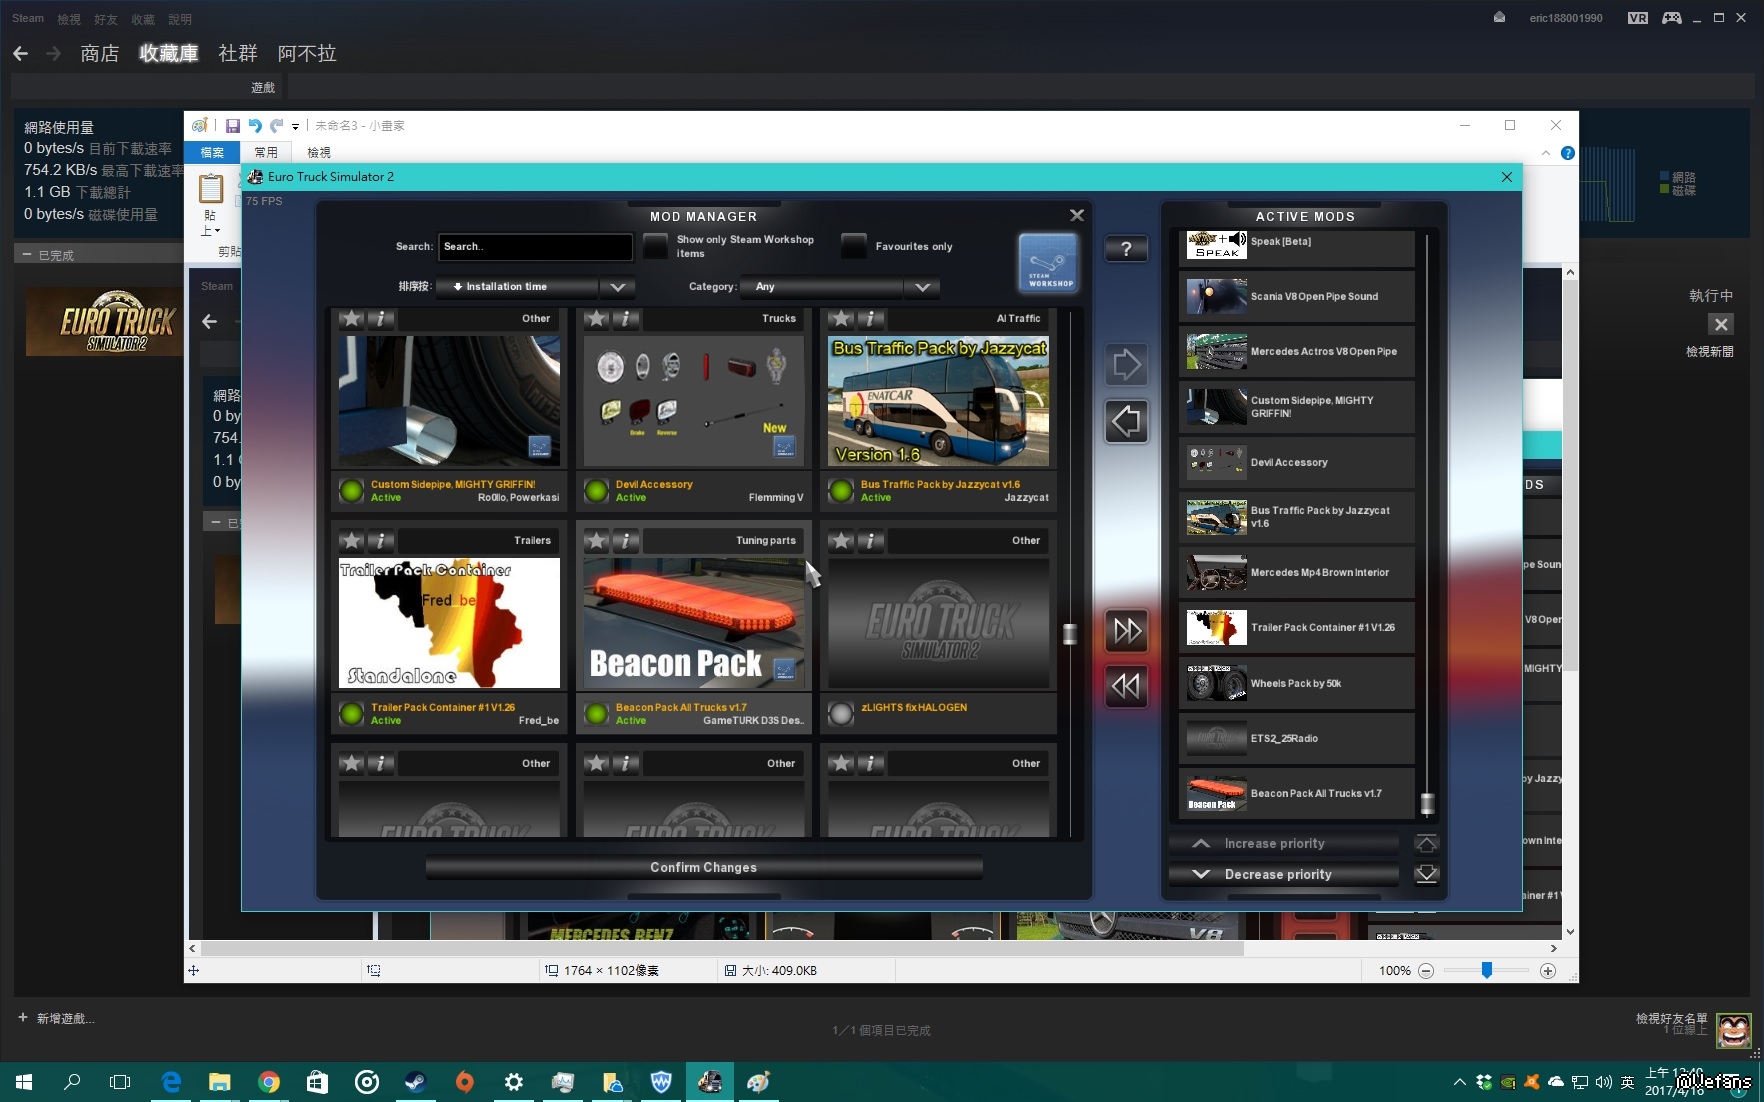Show info for Beacon Pack mod
Screen dimensions: 1764x1102
pos(626,541)
